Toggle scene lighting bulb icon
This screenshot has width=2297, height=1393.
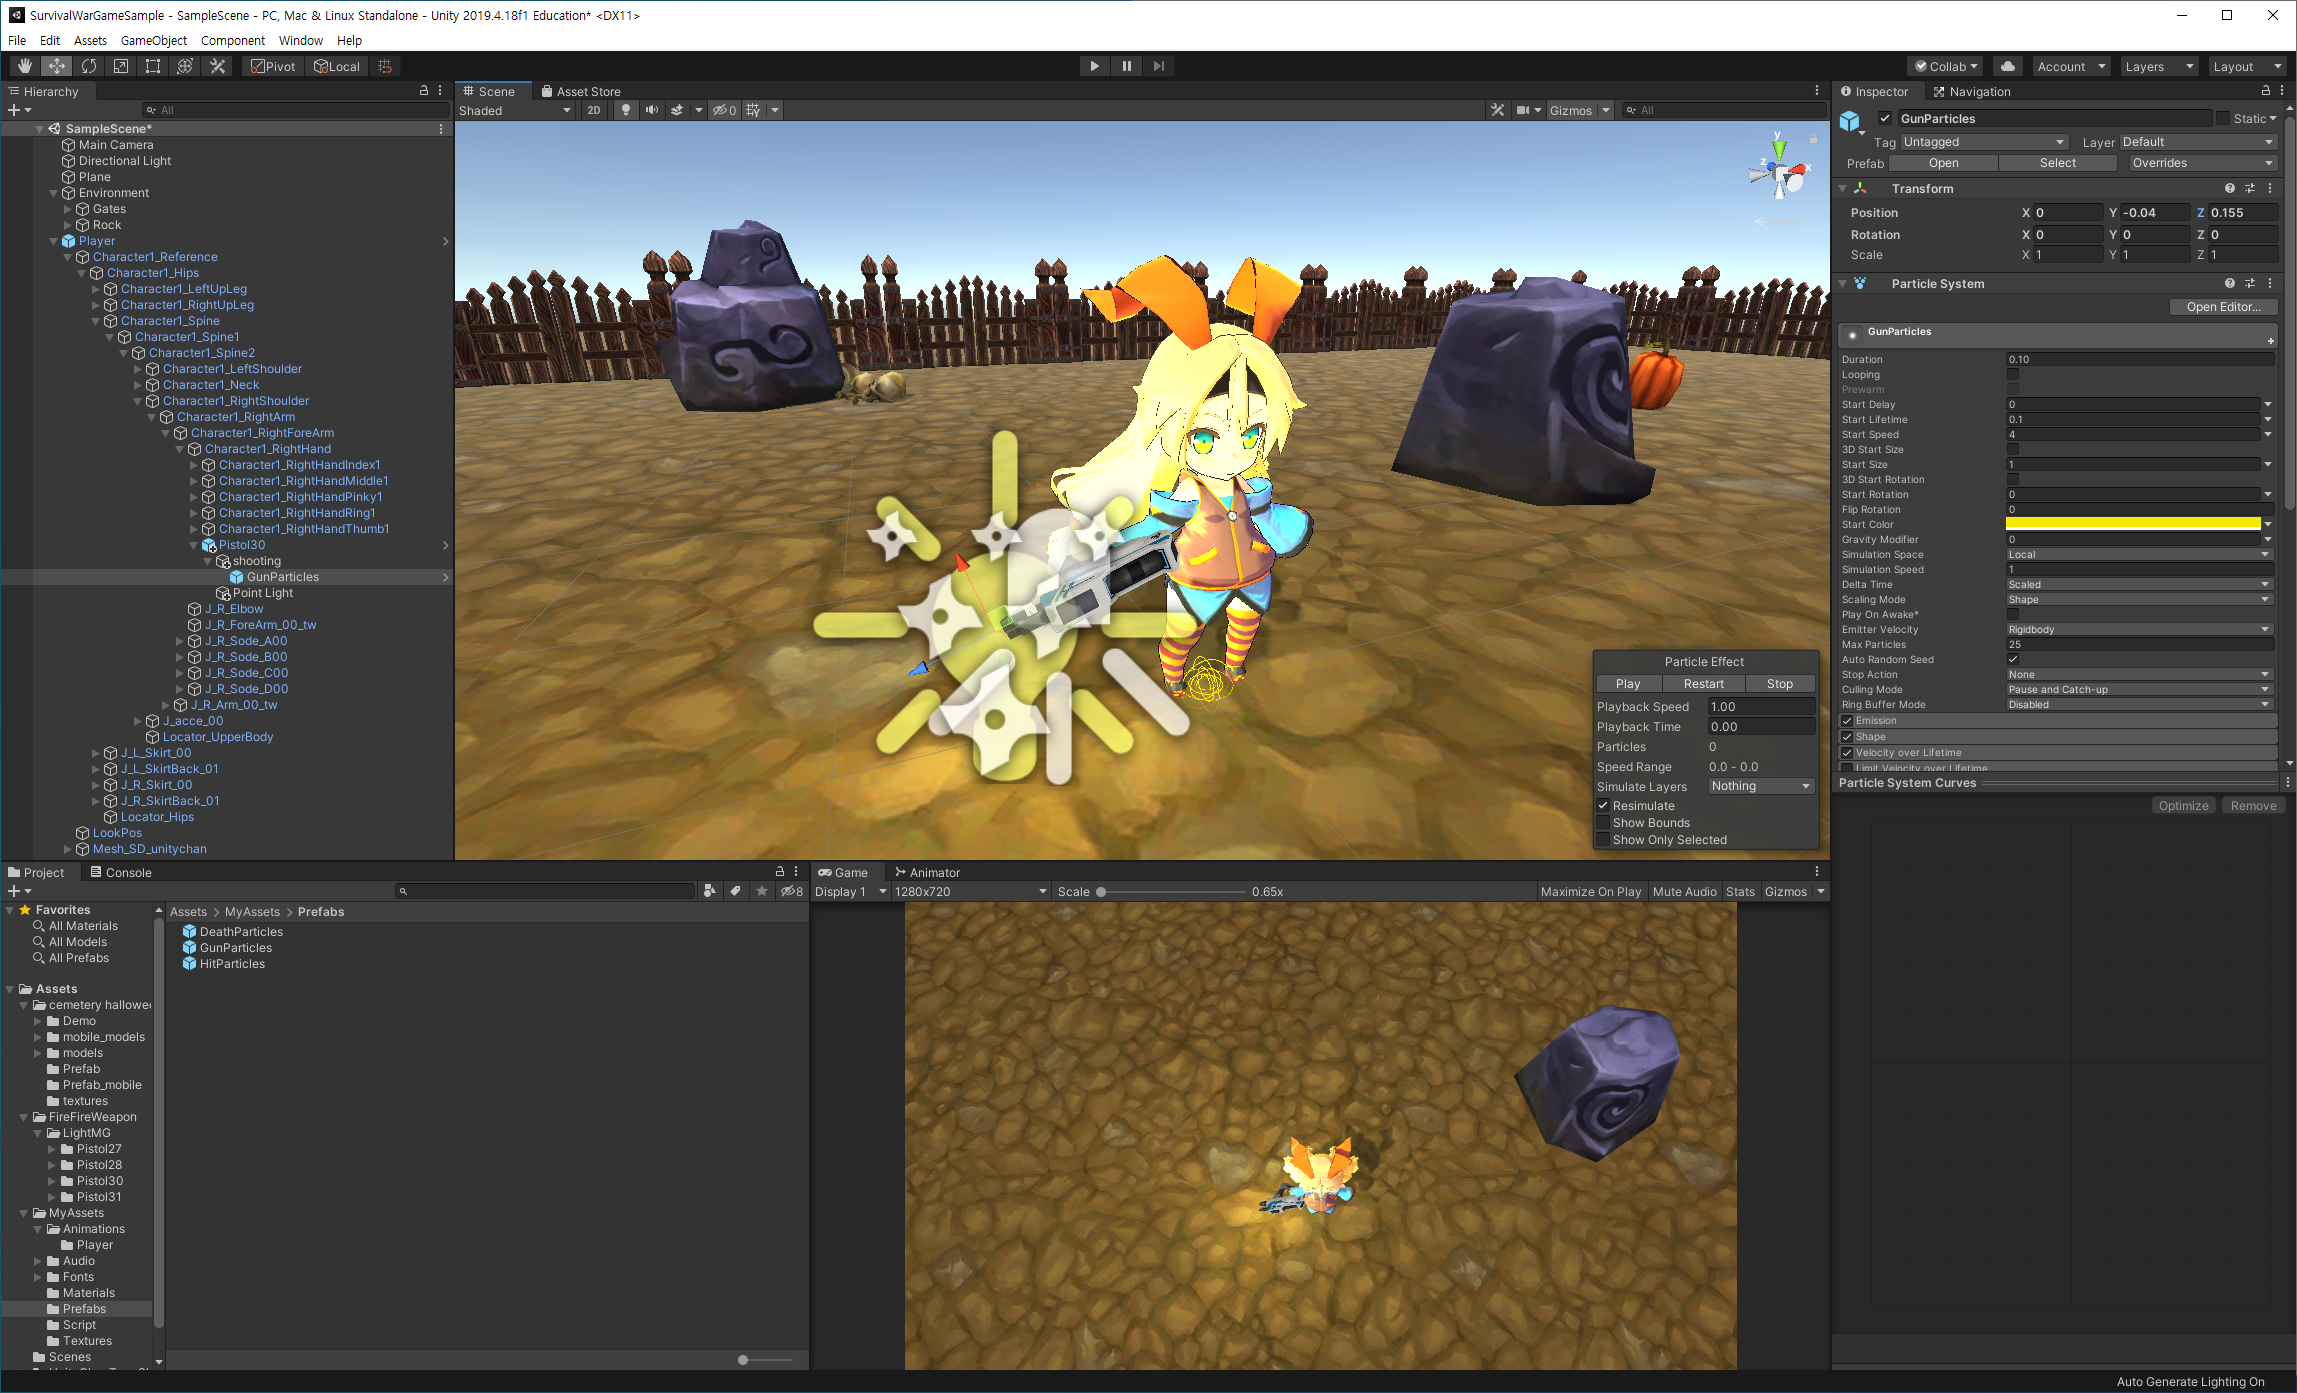pos(626,110)
